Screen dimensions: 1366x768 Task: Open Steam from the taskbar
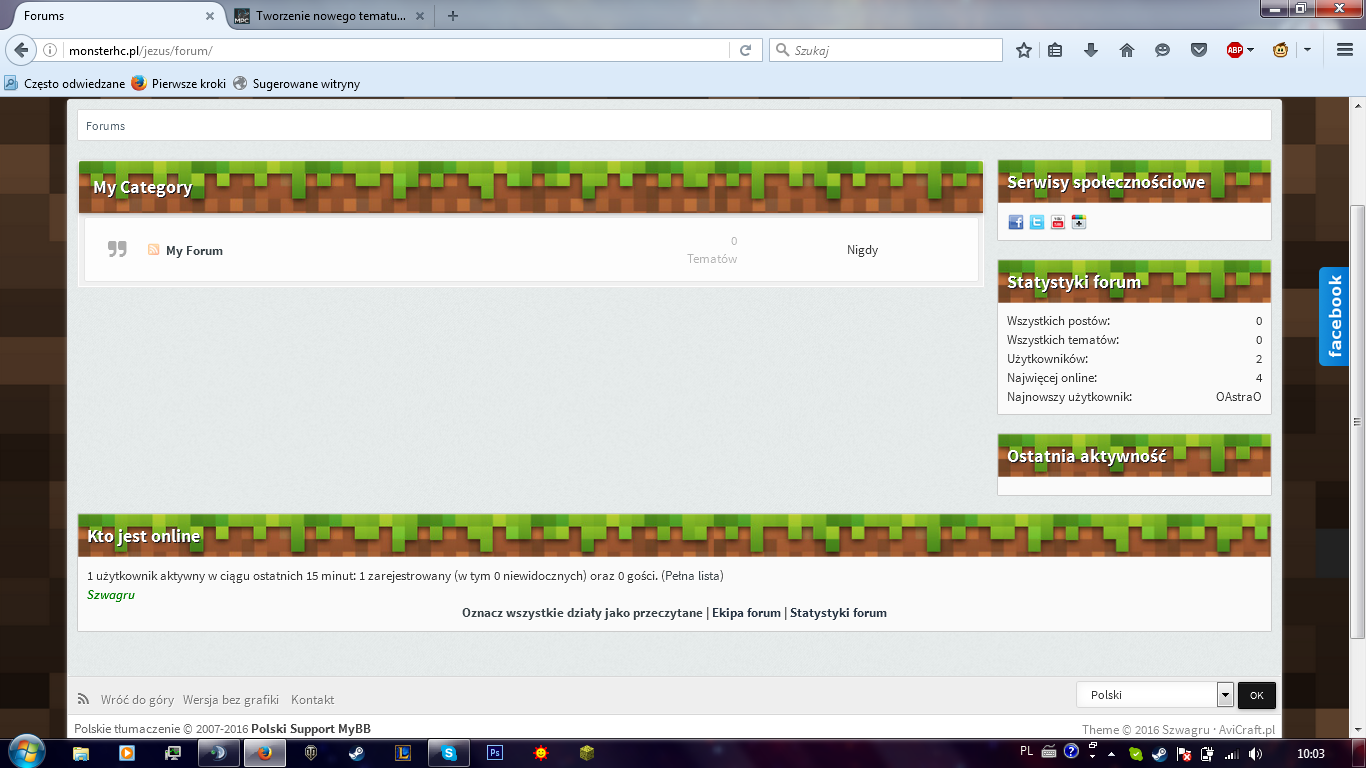click(356, 753)
